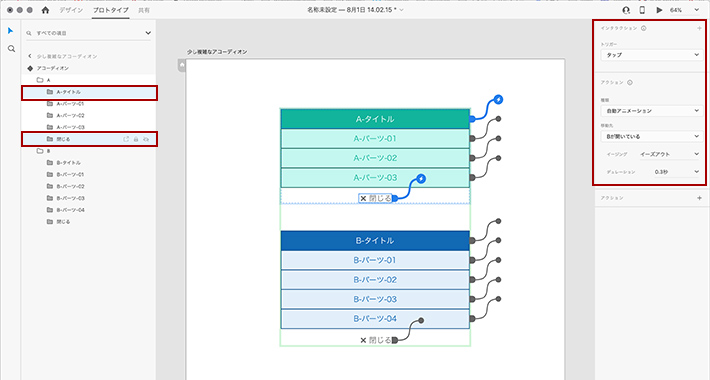Open the document title dropdown chevron
Image resolution: width=710 pixels, height=380 pixels.
click(402, 10)
